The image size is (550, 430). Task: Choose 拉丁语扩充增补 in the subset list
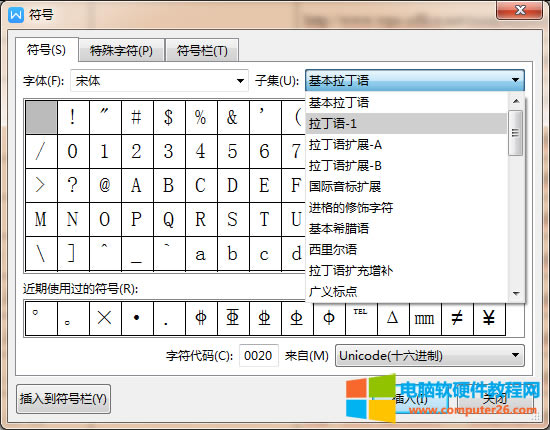click(406, 271)
